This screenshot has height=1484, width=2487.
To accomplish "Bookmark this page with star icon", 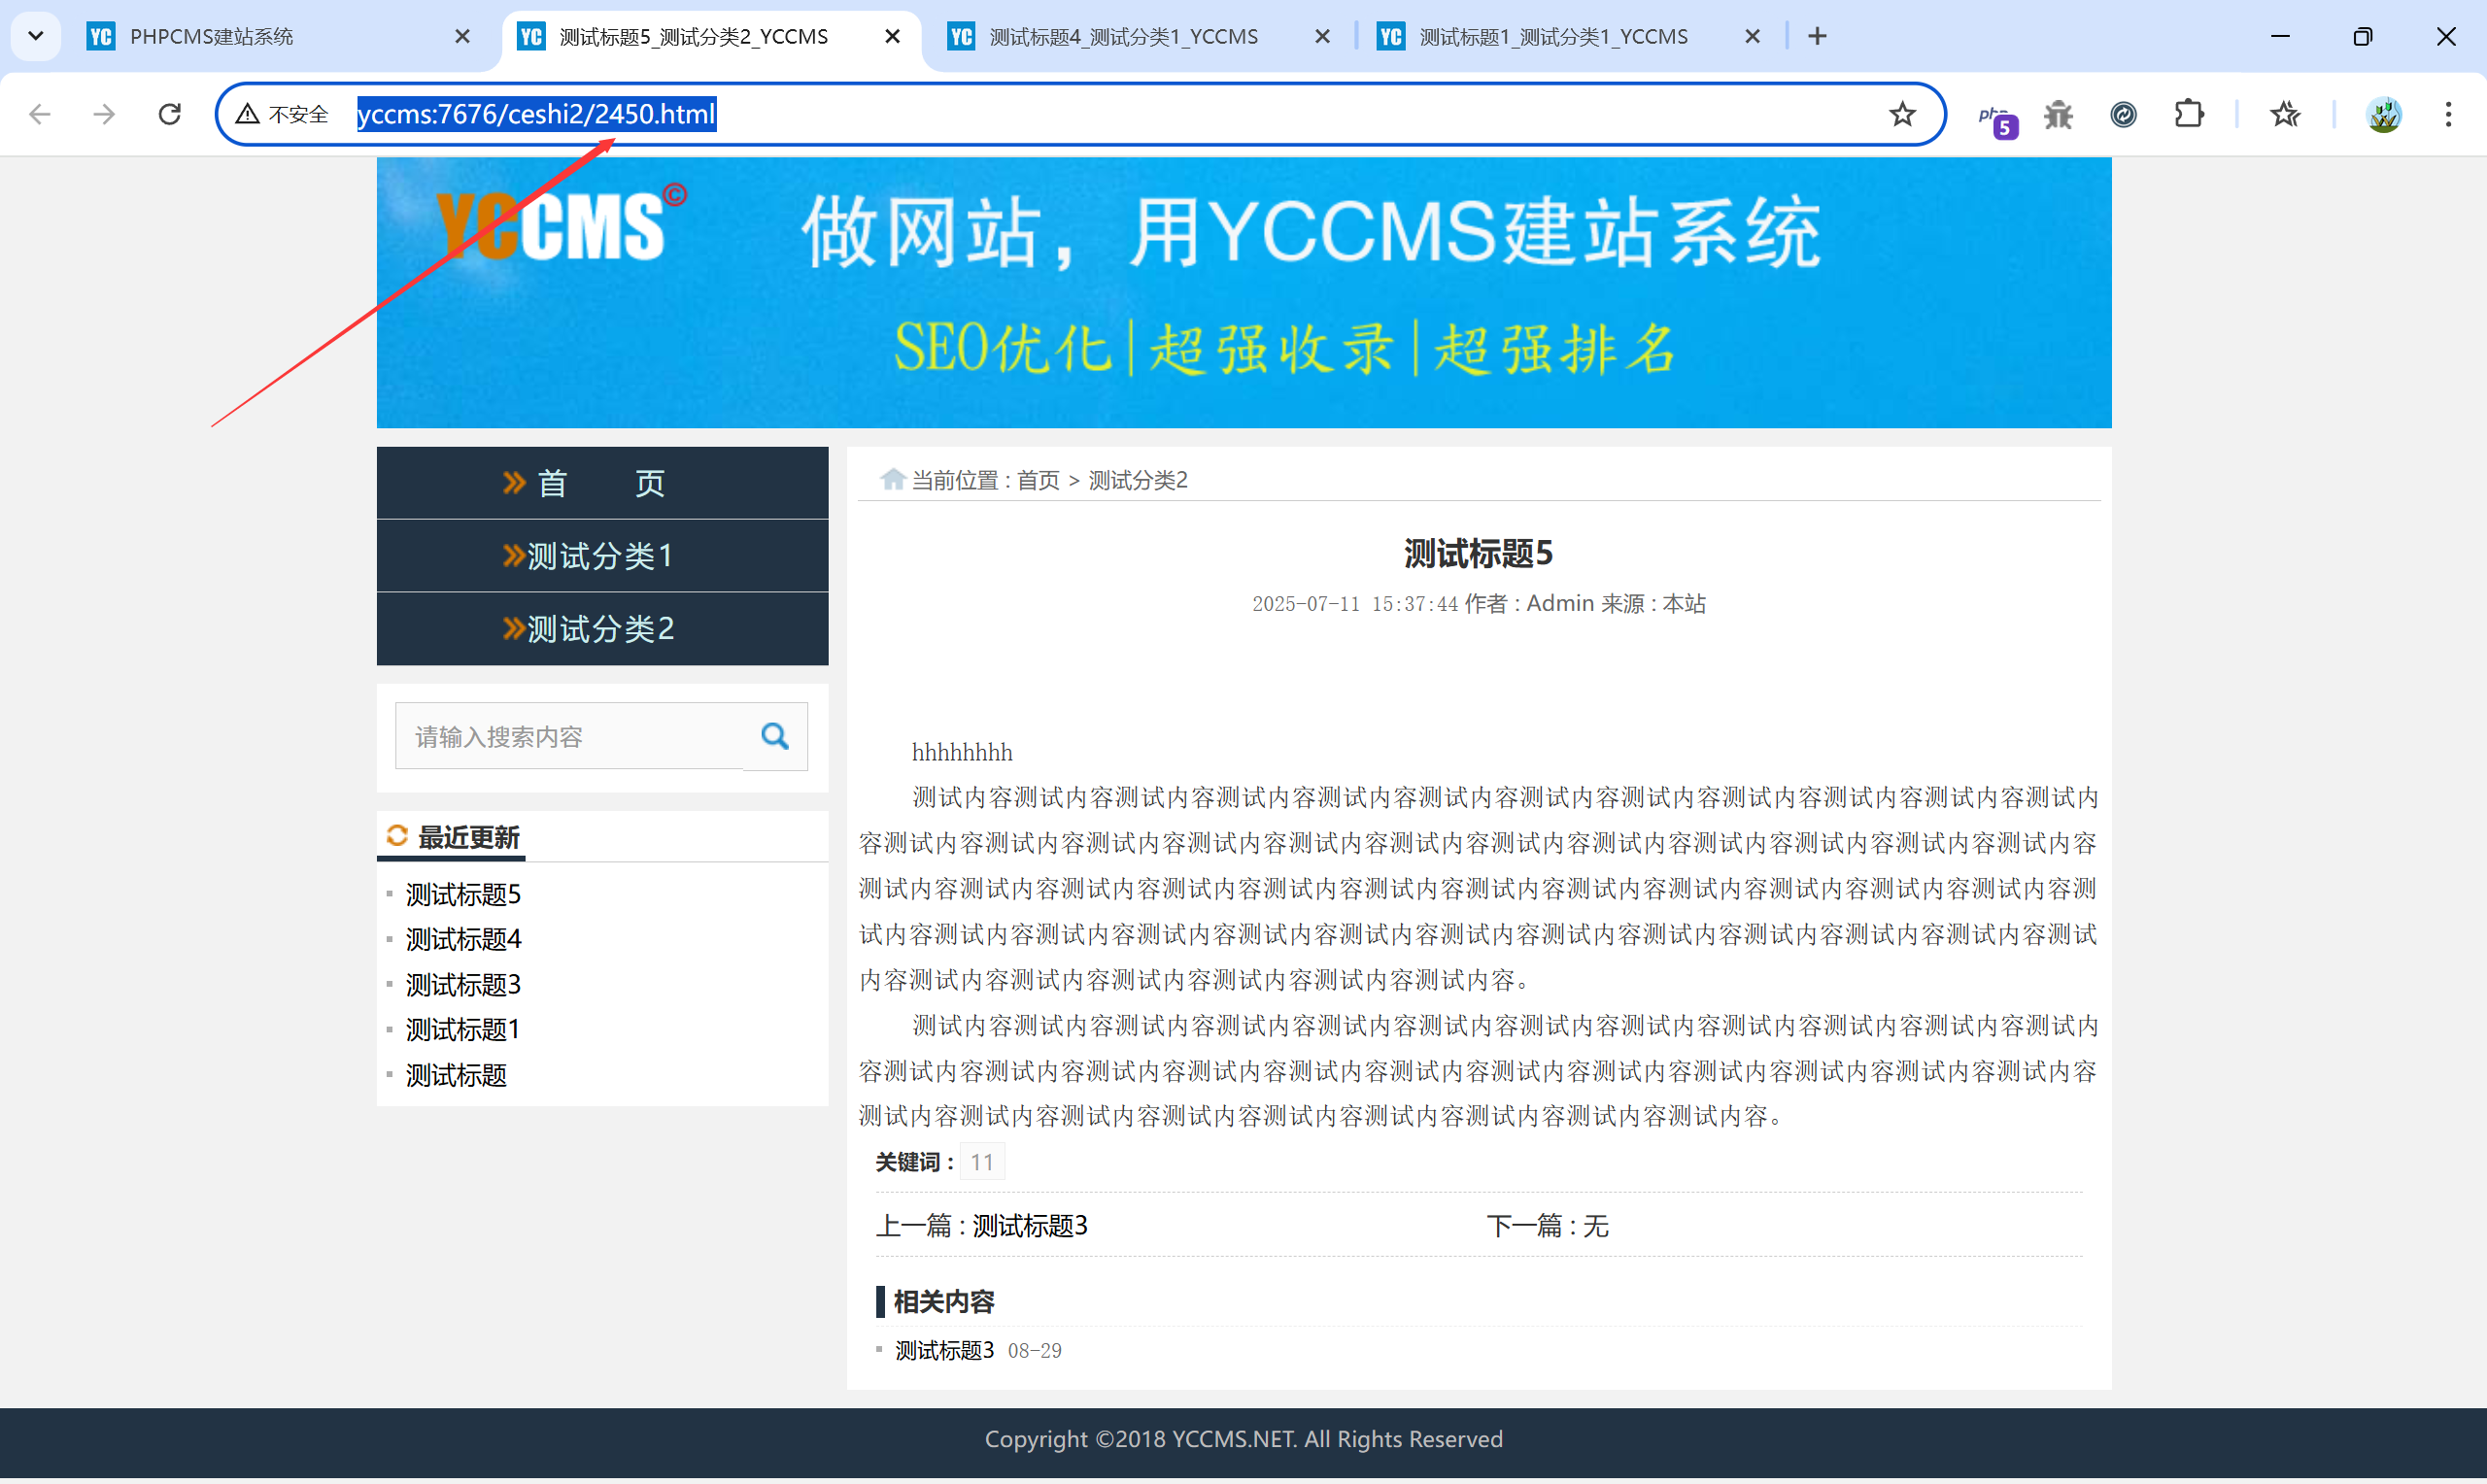I will 1901,114.
